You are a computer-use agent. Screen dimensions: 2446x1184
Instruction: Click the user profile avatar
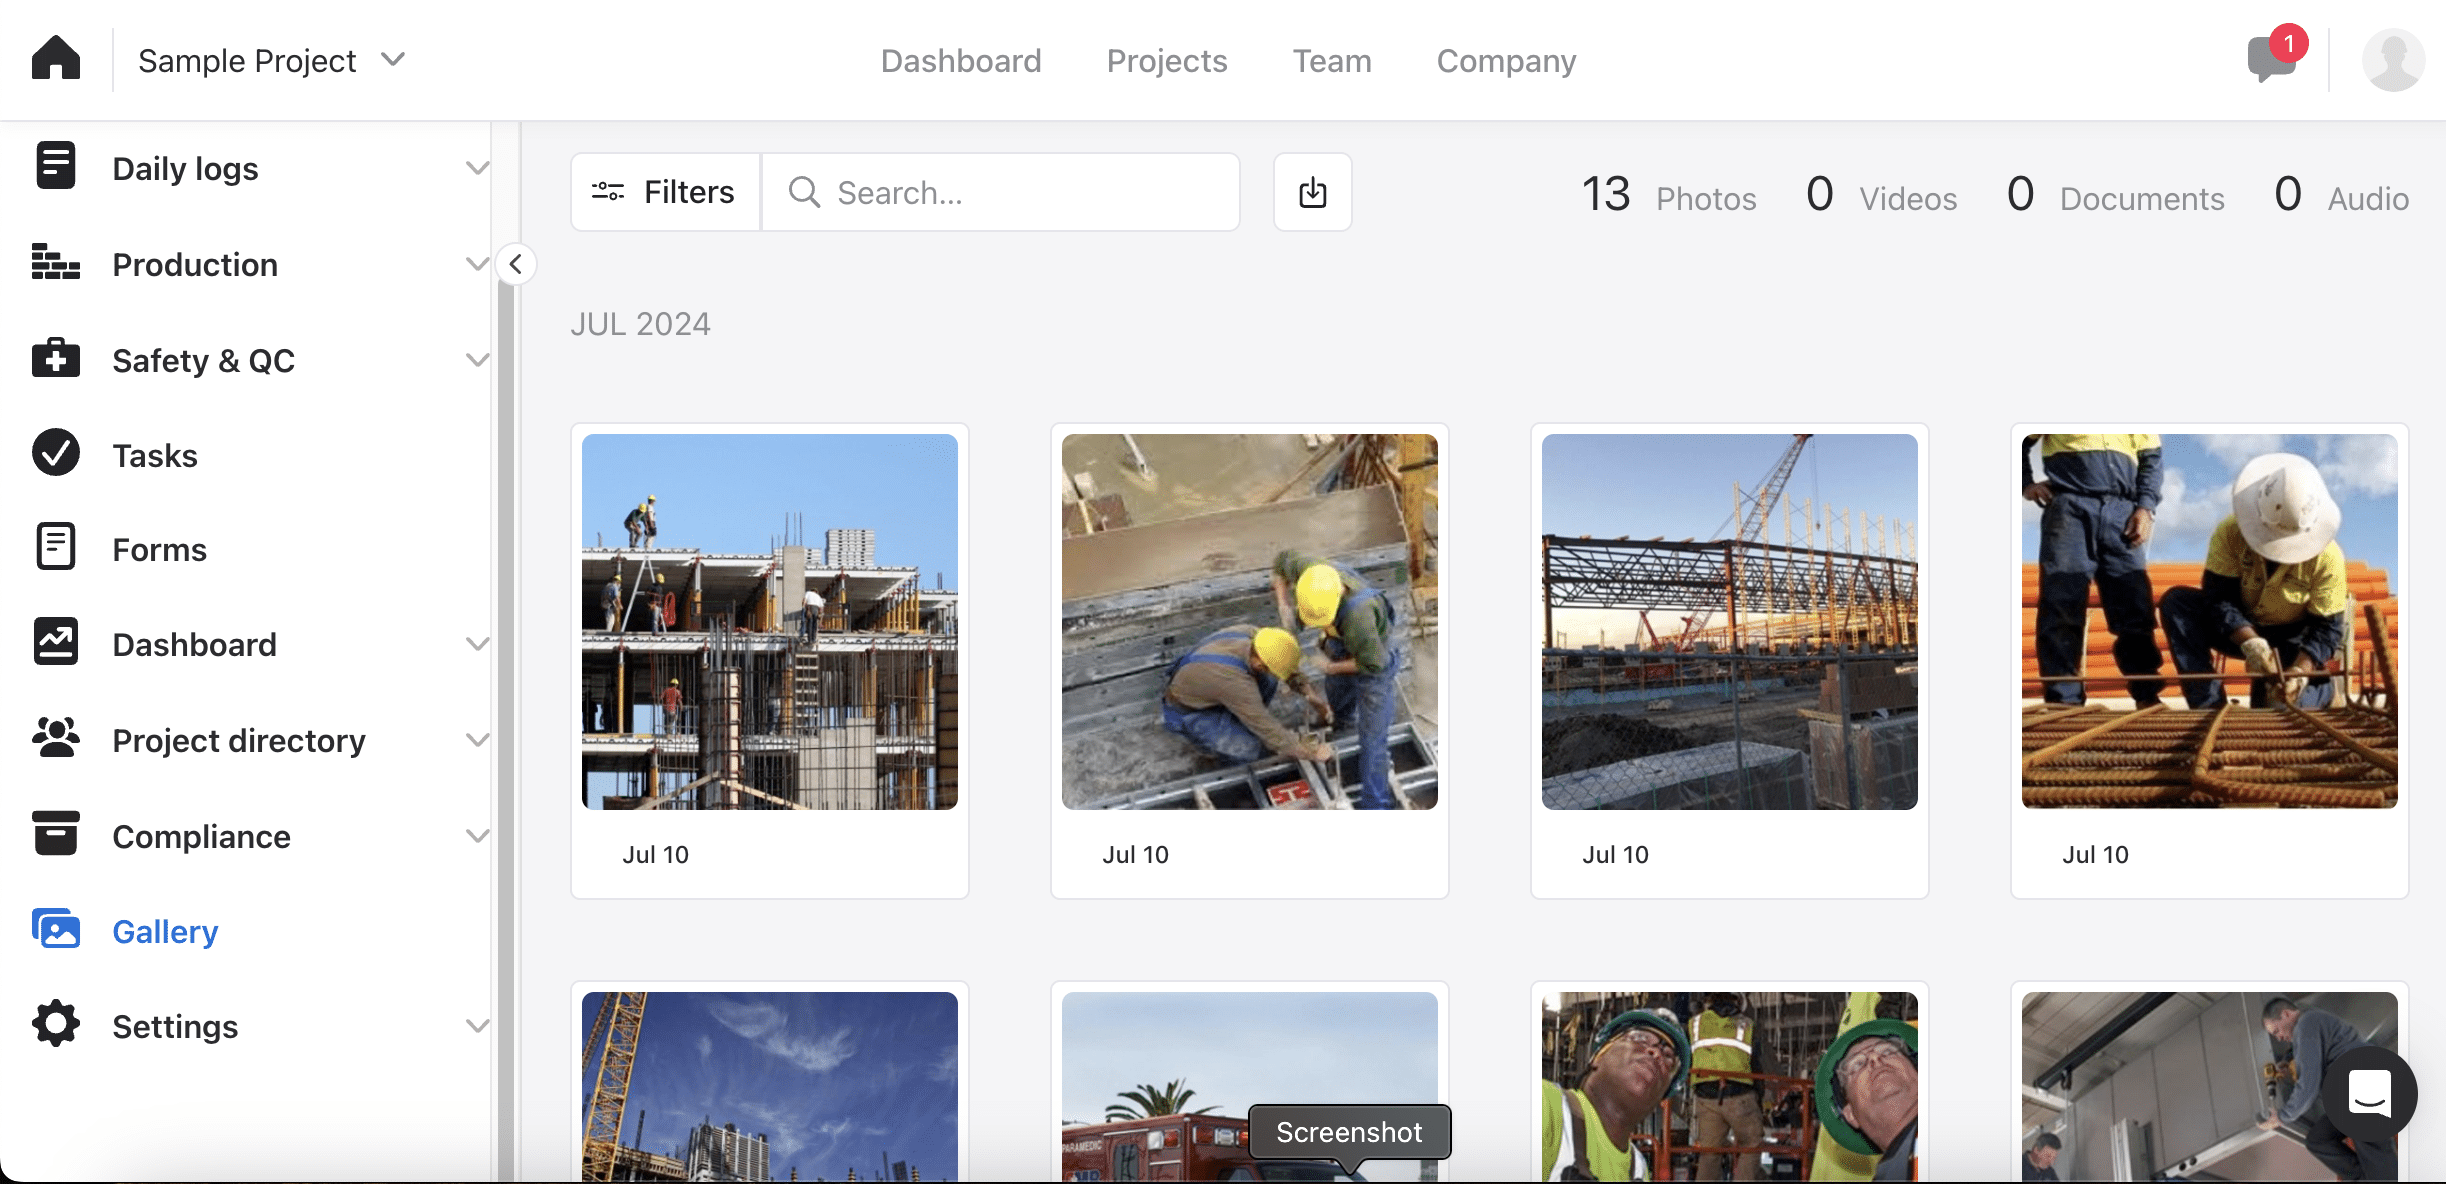coord(2393,60)
